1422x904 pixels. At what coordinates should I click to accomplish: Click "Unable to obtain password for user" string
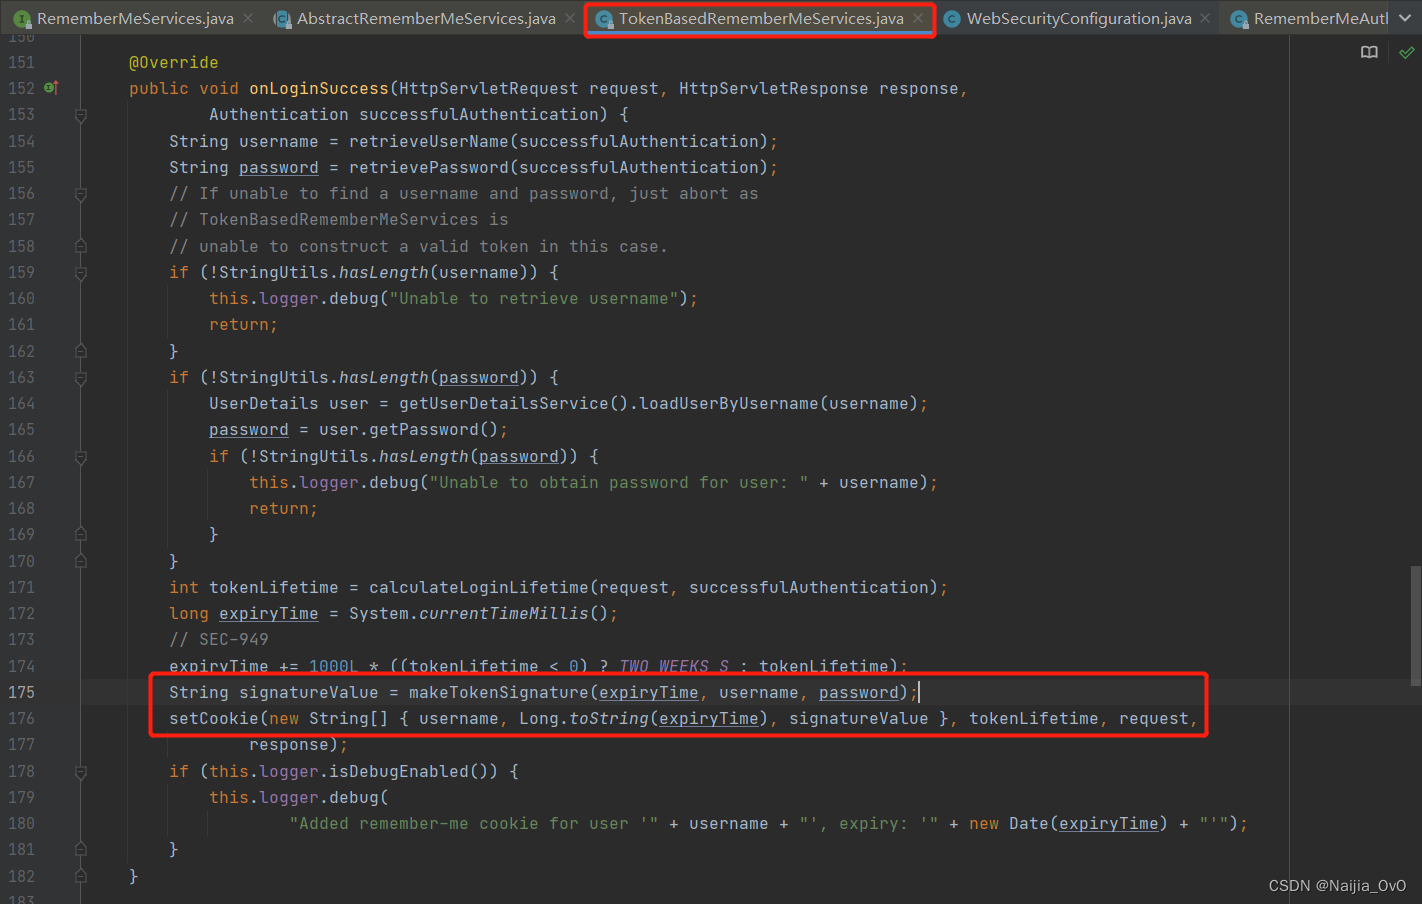(618, 482)
